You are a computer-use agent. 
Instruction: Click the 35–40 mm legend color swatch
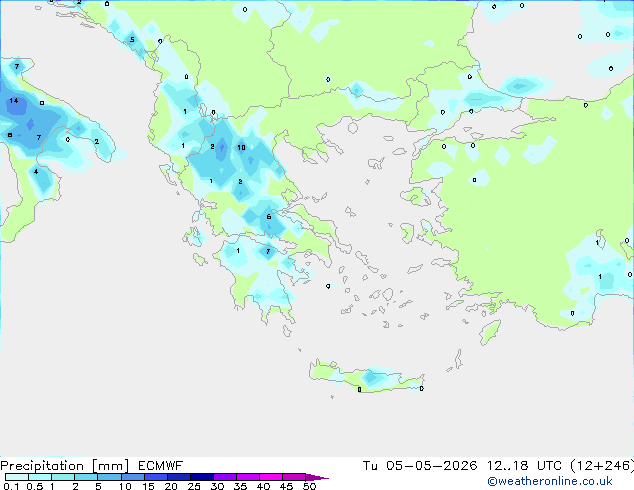[x=247, y=477]
